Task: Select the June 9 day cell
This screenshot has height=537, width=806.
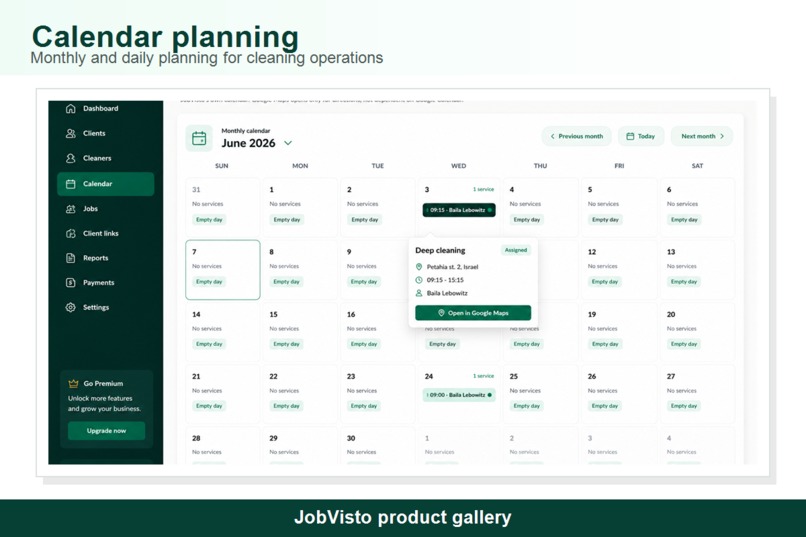Action: pos(377,270)
